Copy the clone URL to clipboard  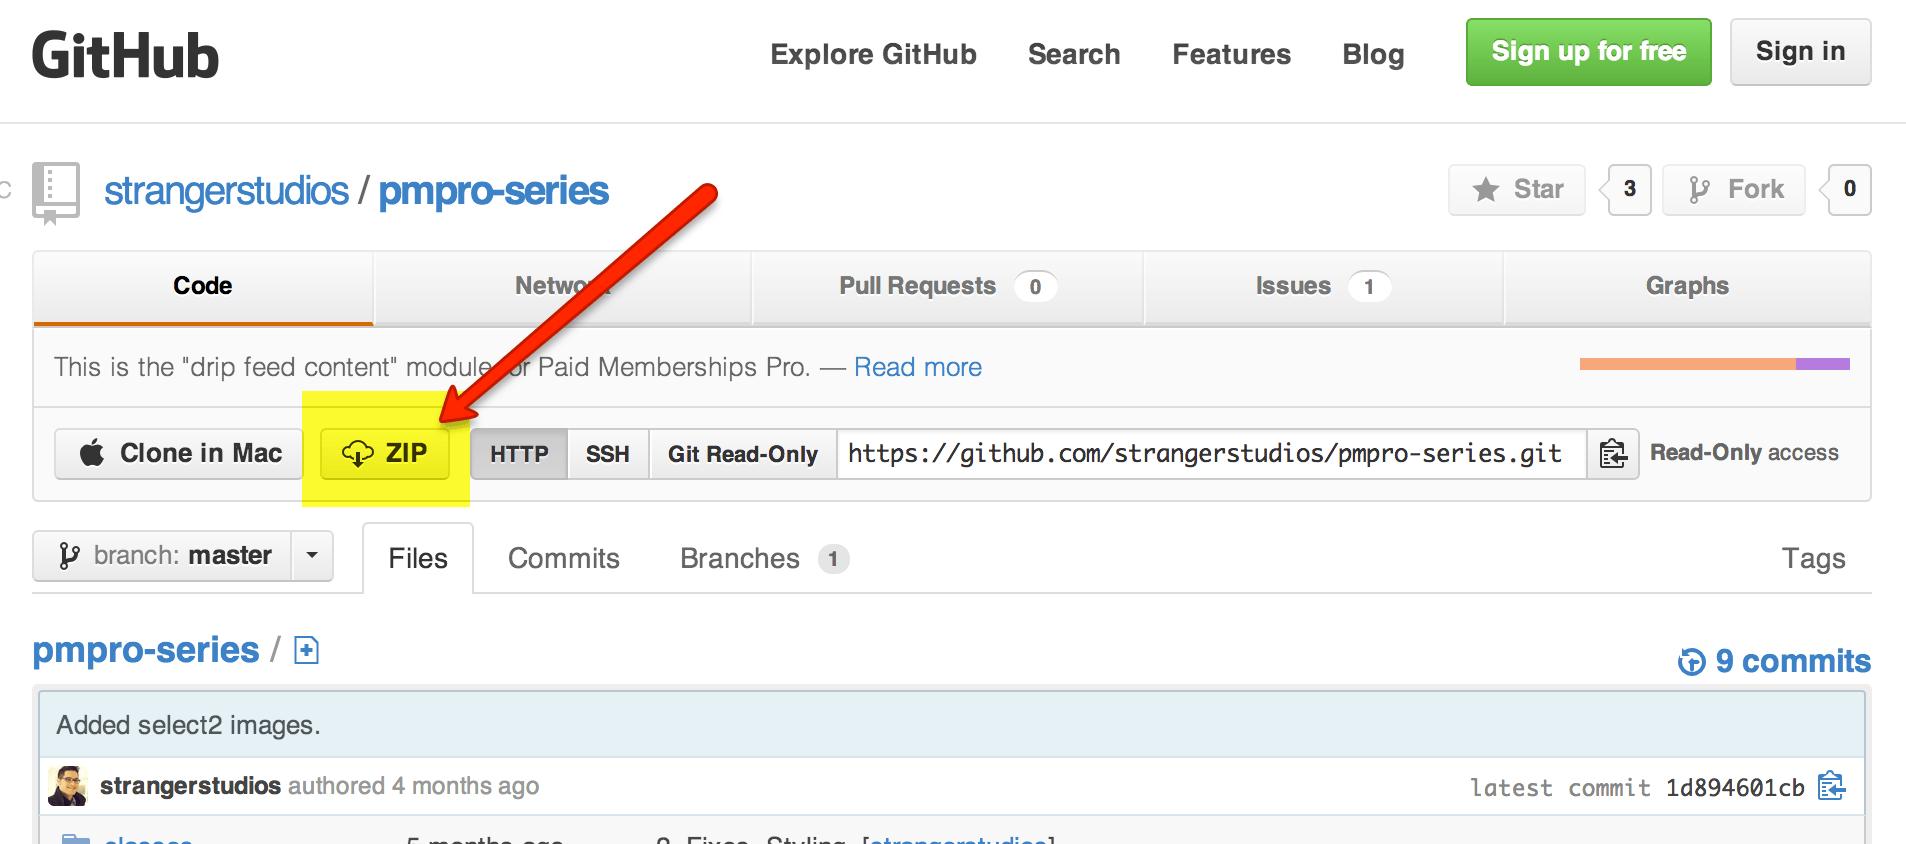[1612, 454]
